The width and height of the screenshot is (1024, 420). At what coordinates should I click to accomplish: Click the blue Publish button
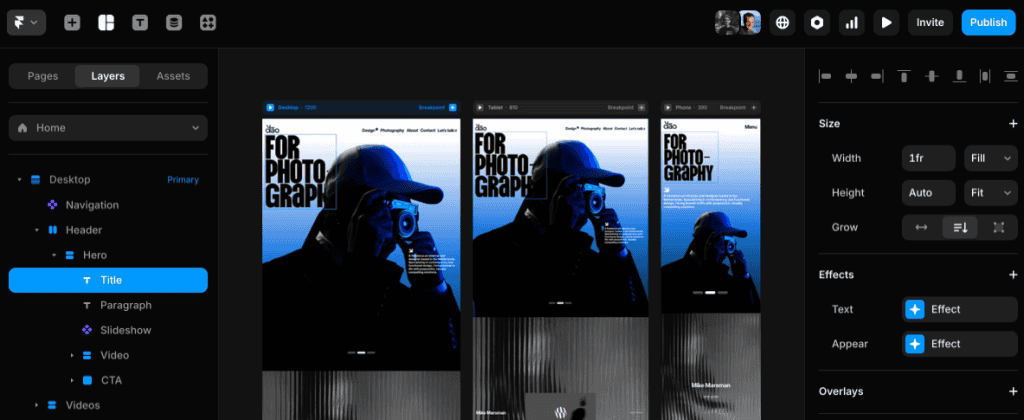click(x=988, y=22)
